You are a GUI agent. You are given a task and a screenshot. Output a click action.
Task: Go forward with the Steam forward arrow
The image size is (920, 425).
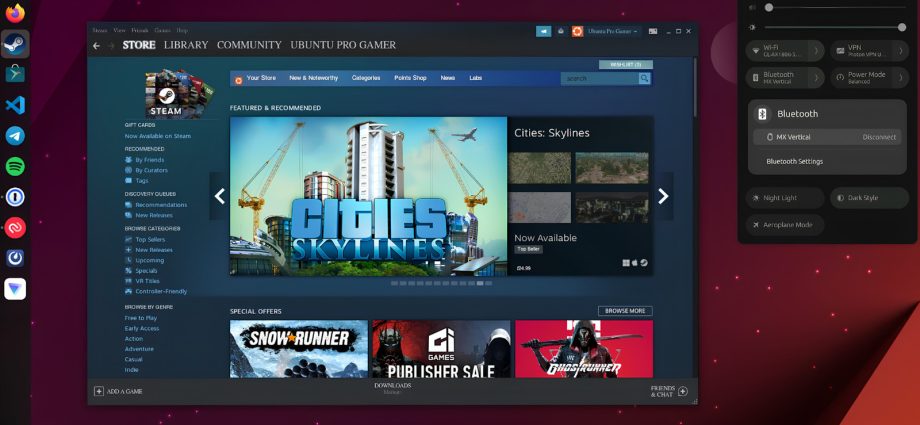click(111, 45)
